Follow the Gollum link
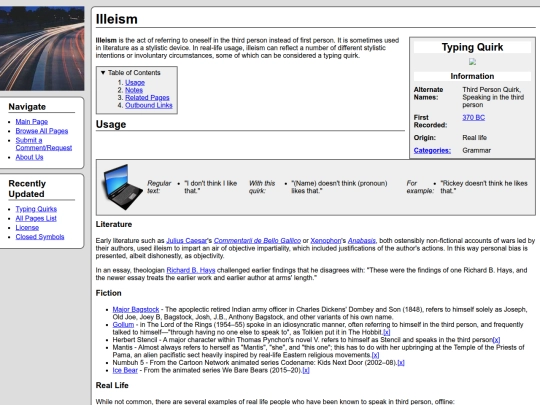The image size is (540, 405). (123, 325)
